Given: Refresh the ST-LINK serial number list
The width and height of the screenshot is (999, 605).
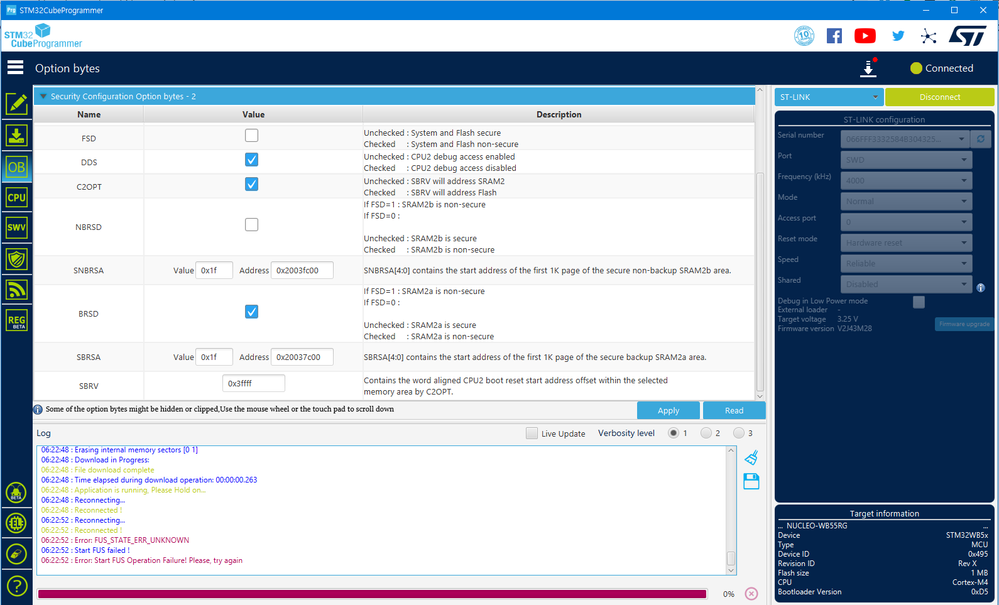Looking at the screenshot, I should coord(981,139).
